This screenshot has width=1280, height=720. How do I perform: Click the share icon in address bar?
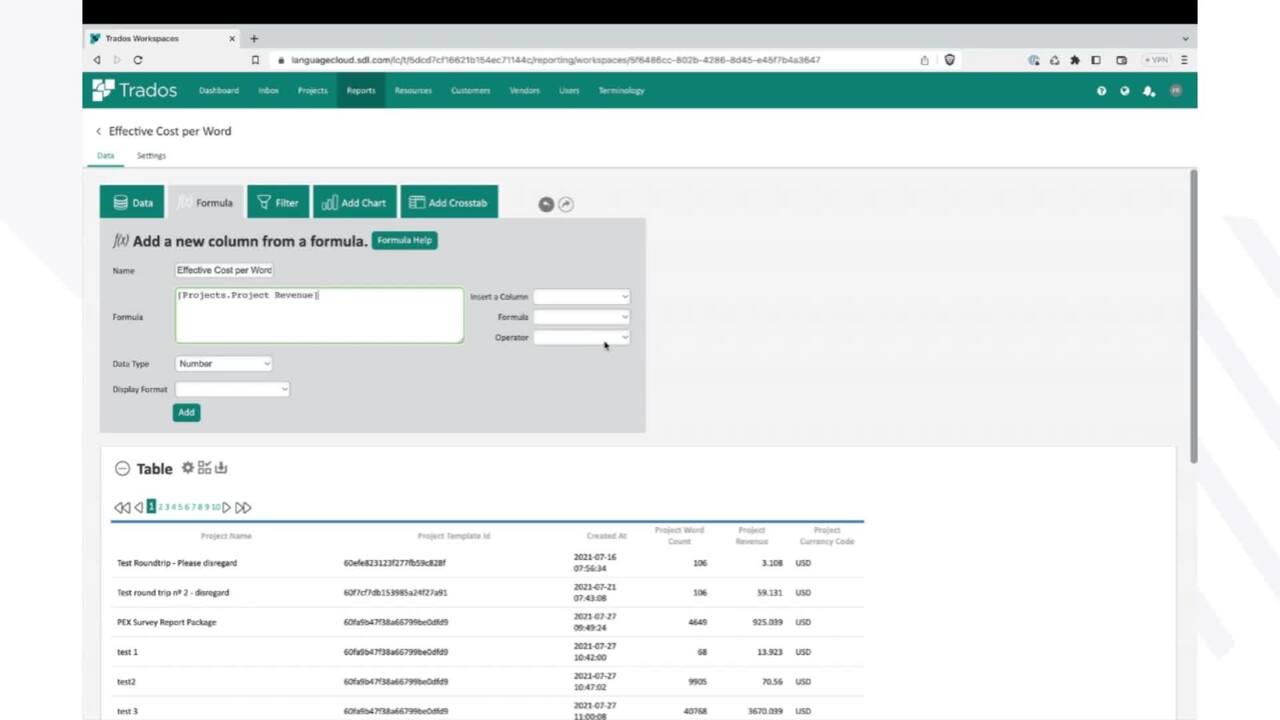(924, 60)
